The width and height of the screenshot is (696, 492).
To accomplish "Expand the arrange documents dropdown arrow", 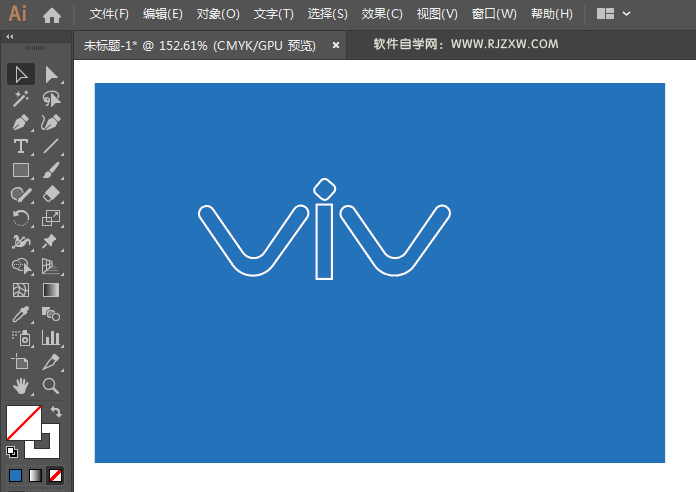I will coord(626,14).
